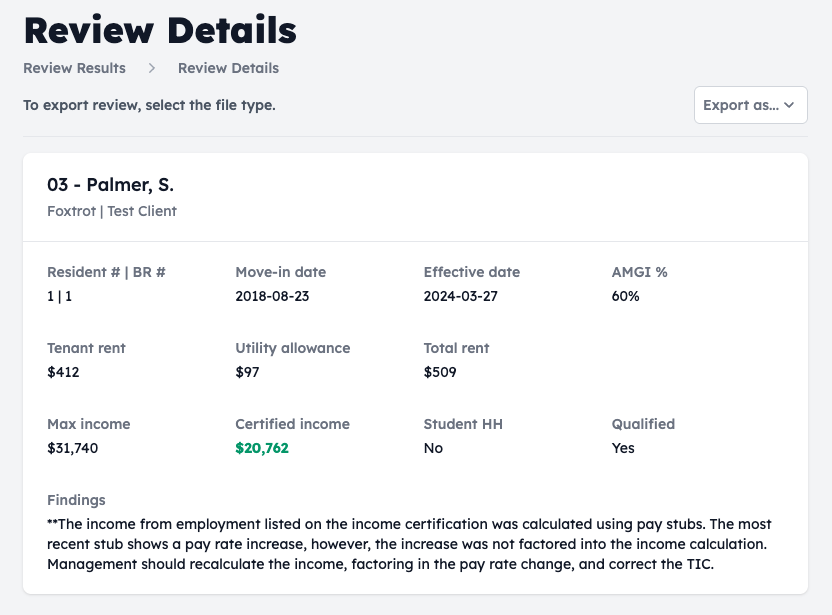Click the Review Details page title
The width and height of the screenshot is (832, 615).
(160, 30)
